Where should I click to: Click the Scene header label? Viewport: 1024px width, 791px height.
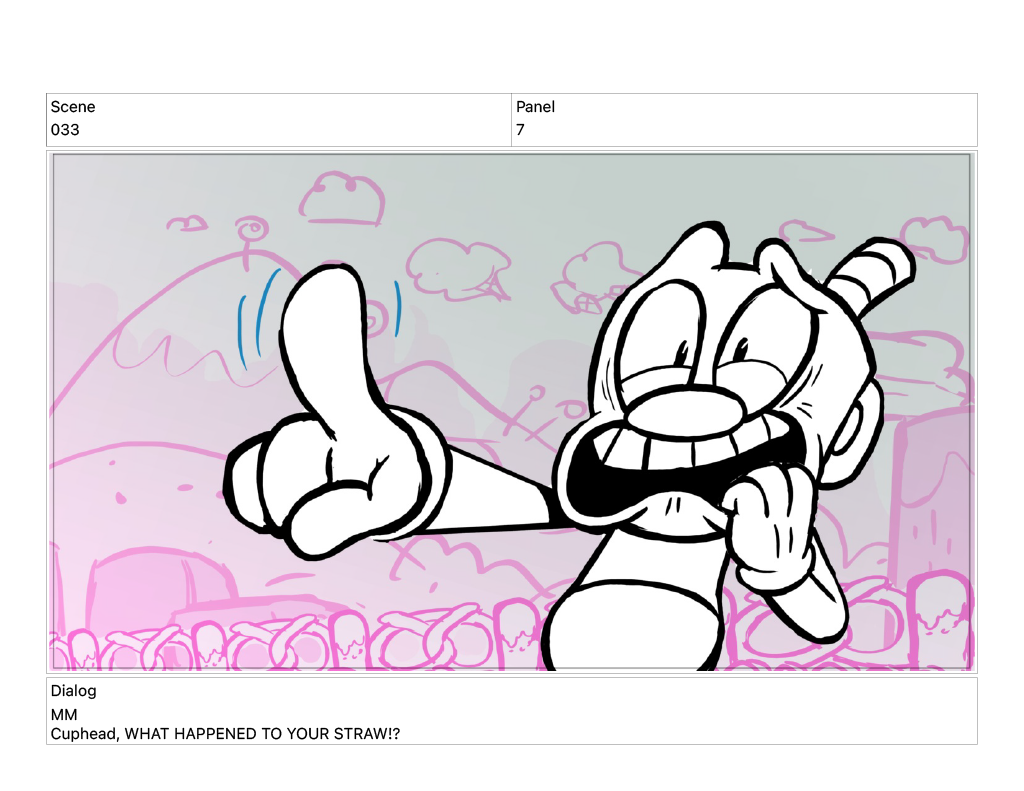(73, 107)
